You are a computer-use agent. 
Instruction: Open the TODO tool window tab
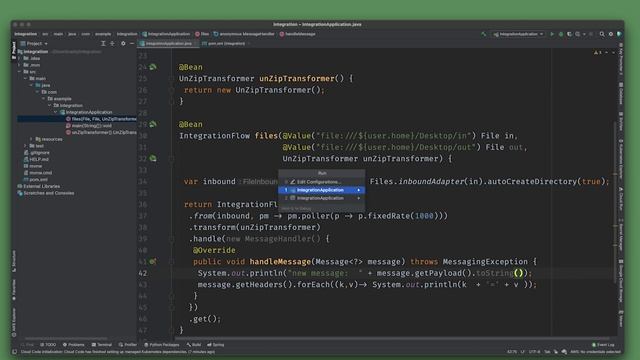48,345
